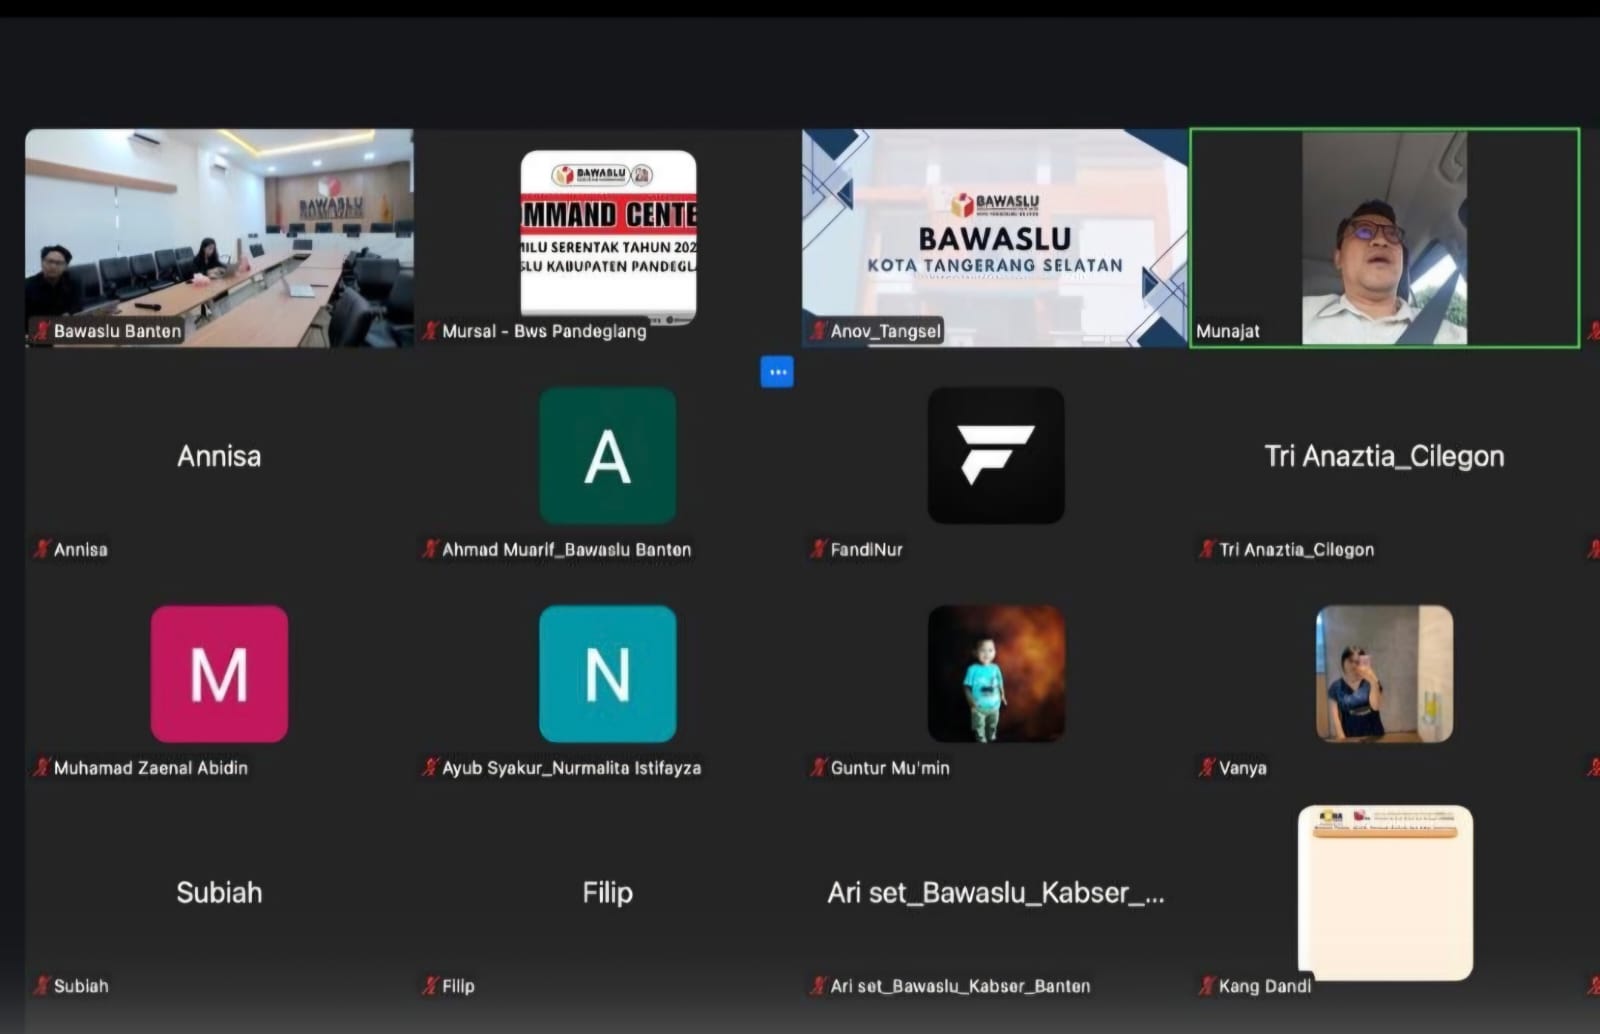Click the muted mic icon for Mursal - Bws Pandeglang

click(x=431, y=331)
